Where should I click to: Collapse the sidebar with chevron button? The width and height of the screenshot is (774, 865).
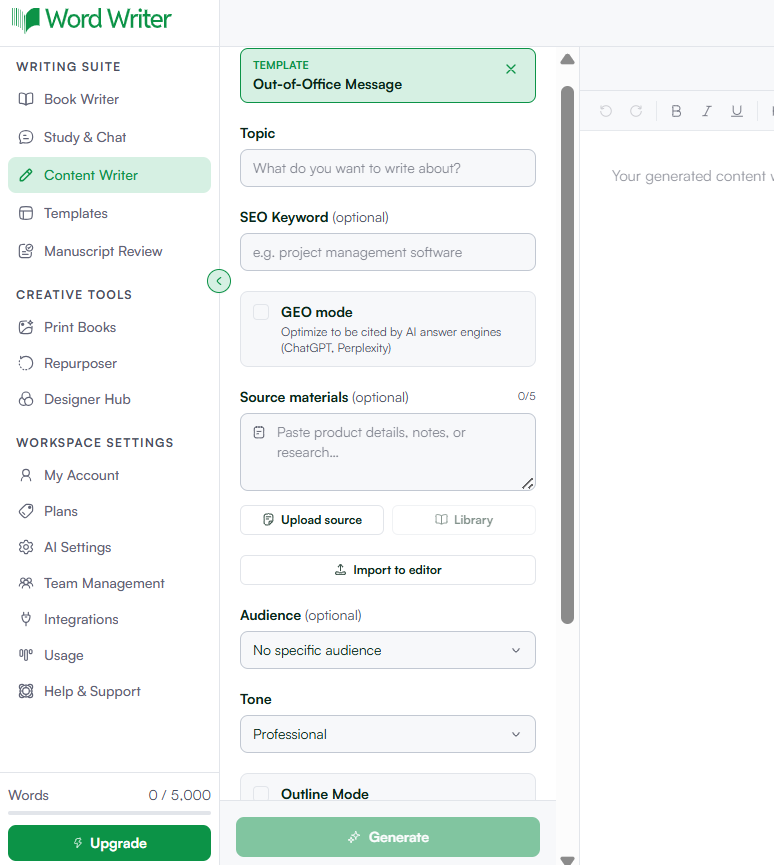(x=219, y=281)
